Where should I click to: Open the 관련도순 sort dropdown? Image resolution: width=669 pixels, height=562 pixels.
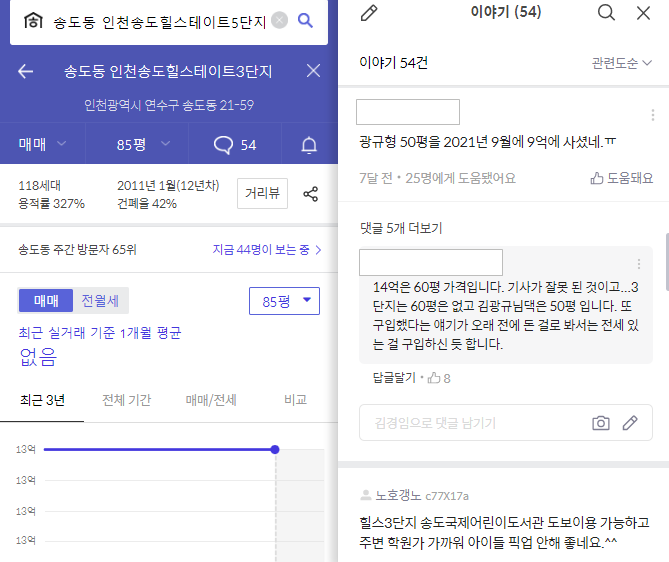(622, 63)
